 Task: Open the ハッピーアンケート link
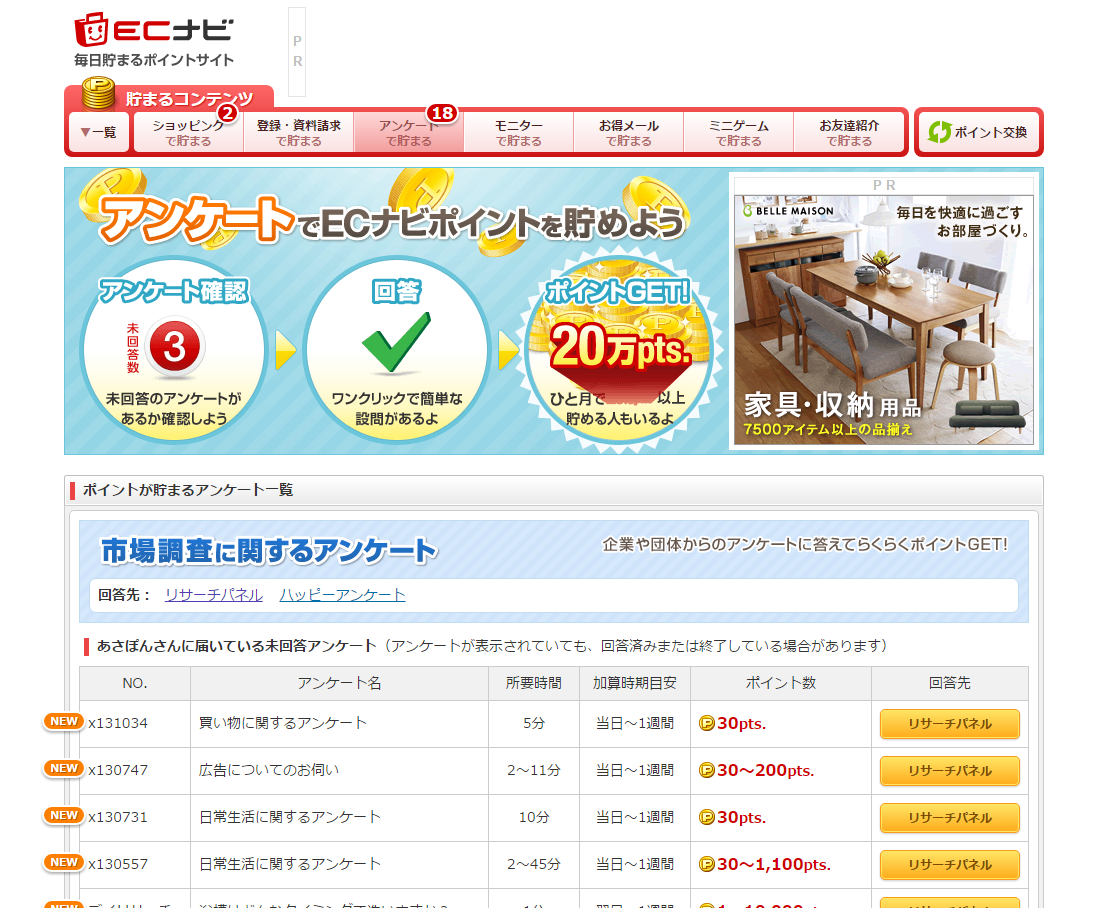[342, 595]
